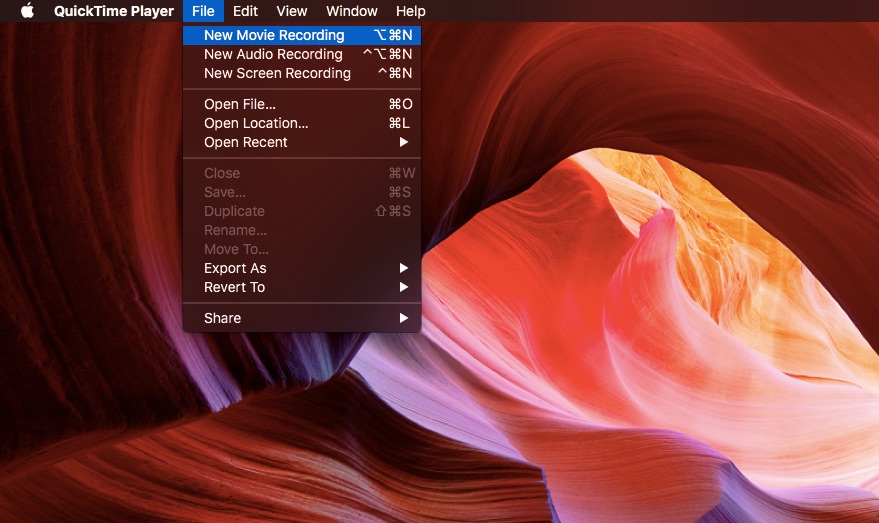This screenshot has height=523, width=879.
Task: Expand the Revert To submenu
Action: pos(302,287)
